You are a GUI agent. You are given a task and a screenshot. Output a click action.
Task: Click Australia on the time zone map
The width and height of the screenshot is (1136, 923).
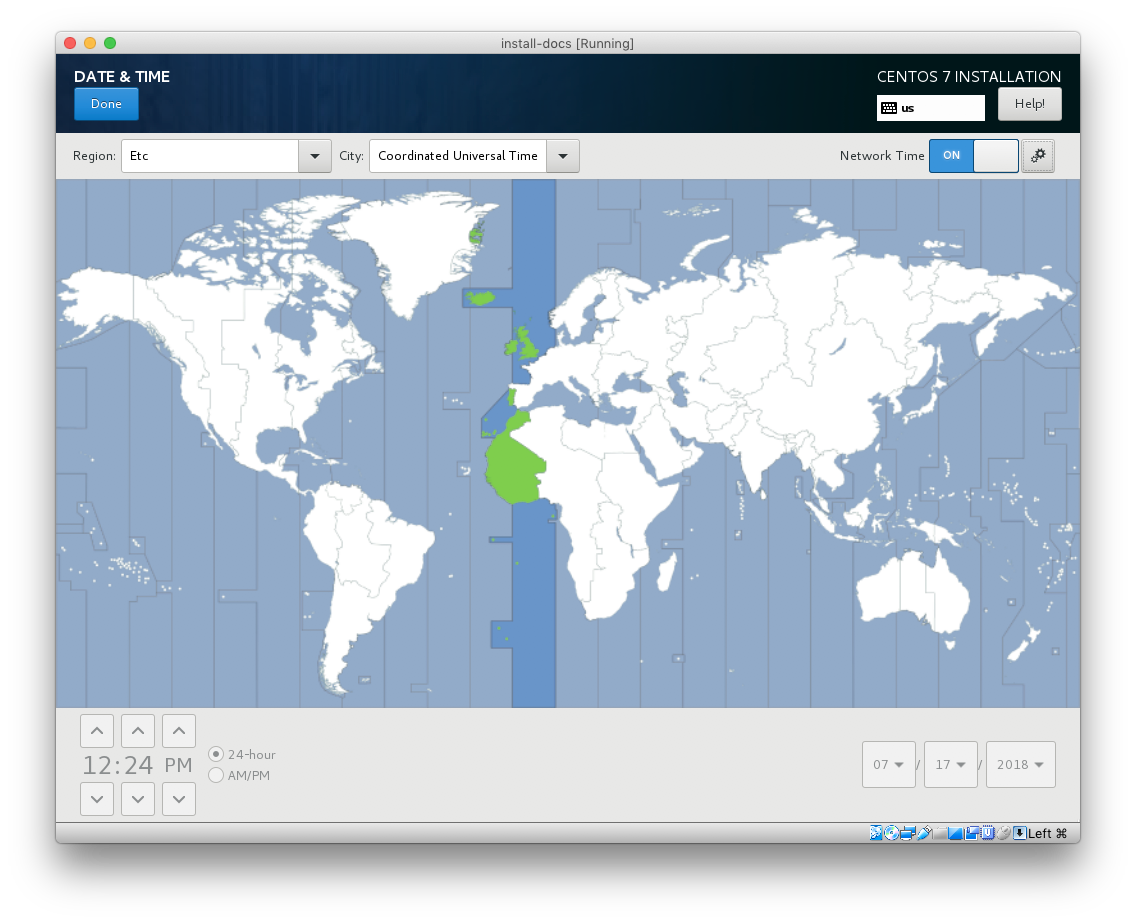pos(914,591)
